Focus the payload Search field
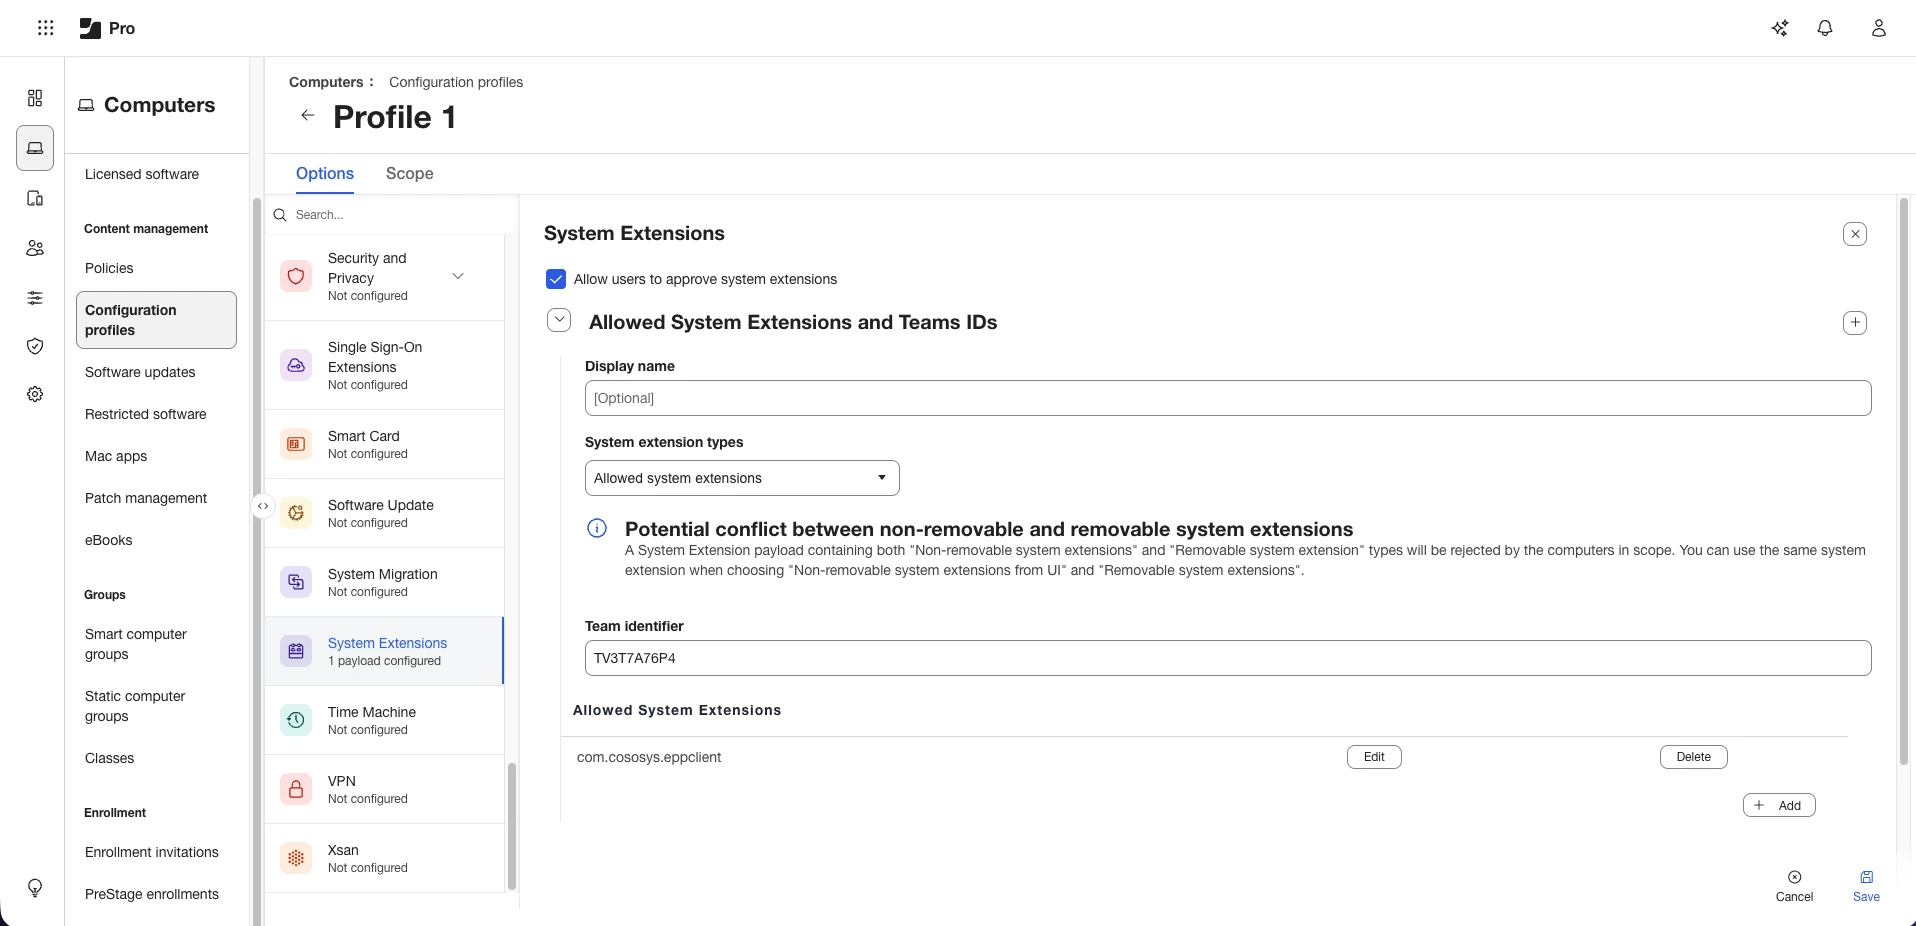Viewport: 1916px width, 926px height. pyautogui.click(x=392, y=215)
